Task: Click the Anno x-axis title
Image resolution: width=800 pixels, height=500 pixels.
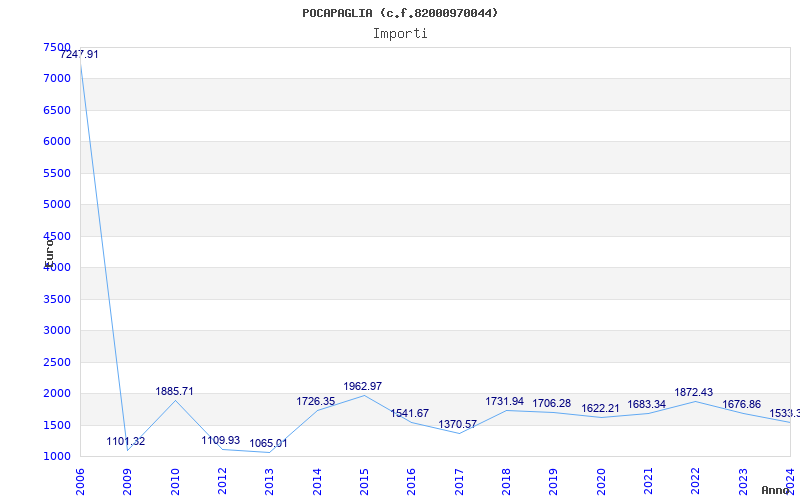Action: (778, 491)
